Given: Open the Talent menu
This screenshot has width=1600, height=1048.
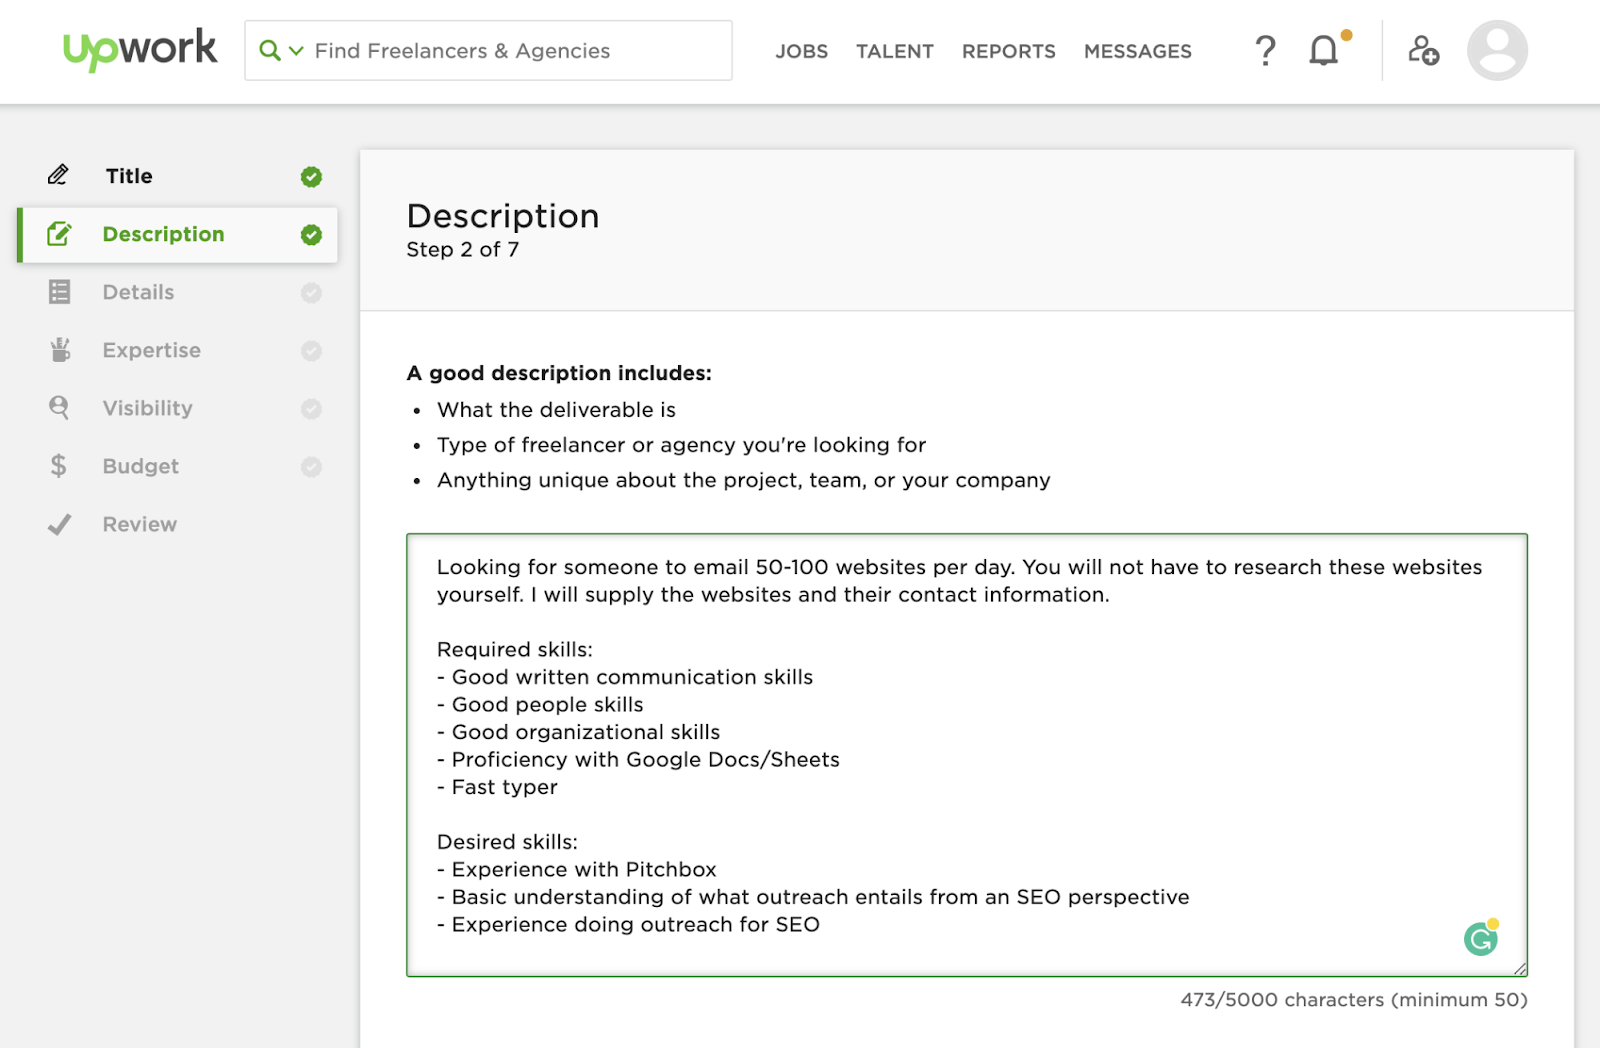Looking at the screenshot, I should [x=894, y=51].
